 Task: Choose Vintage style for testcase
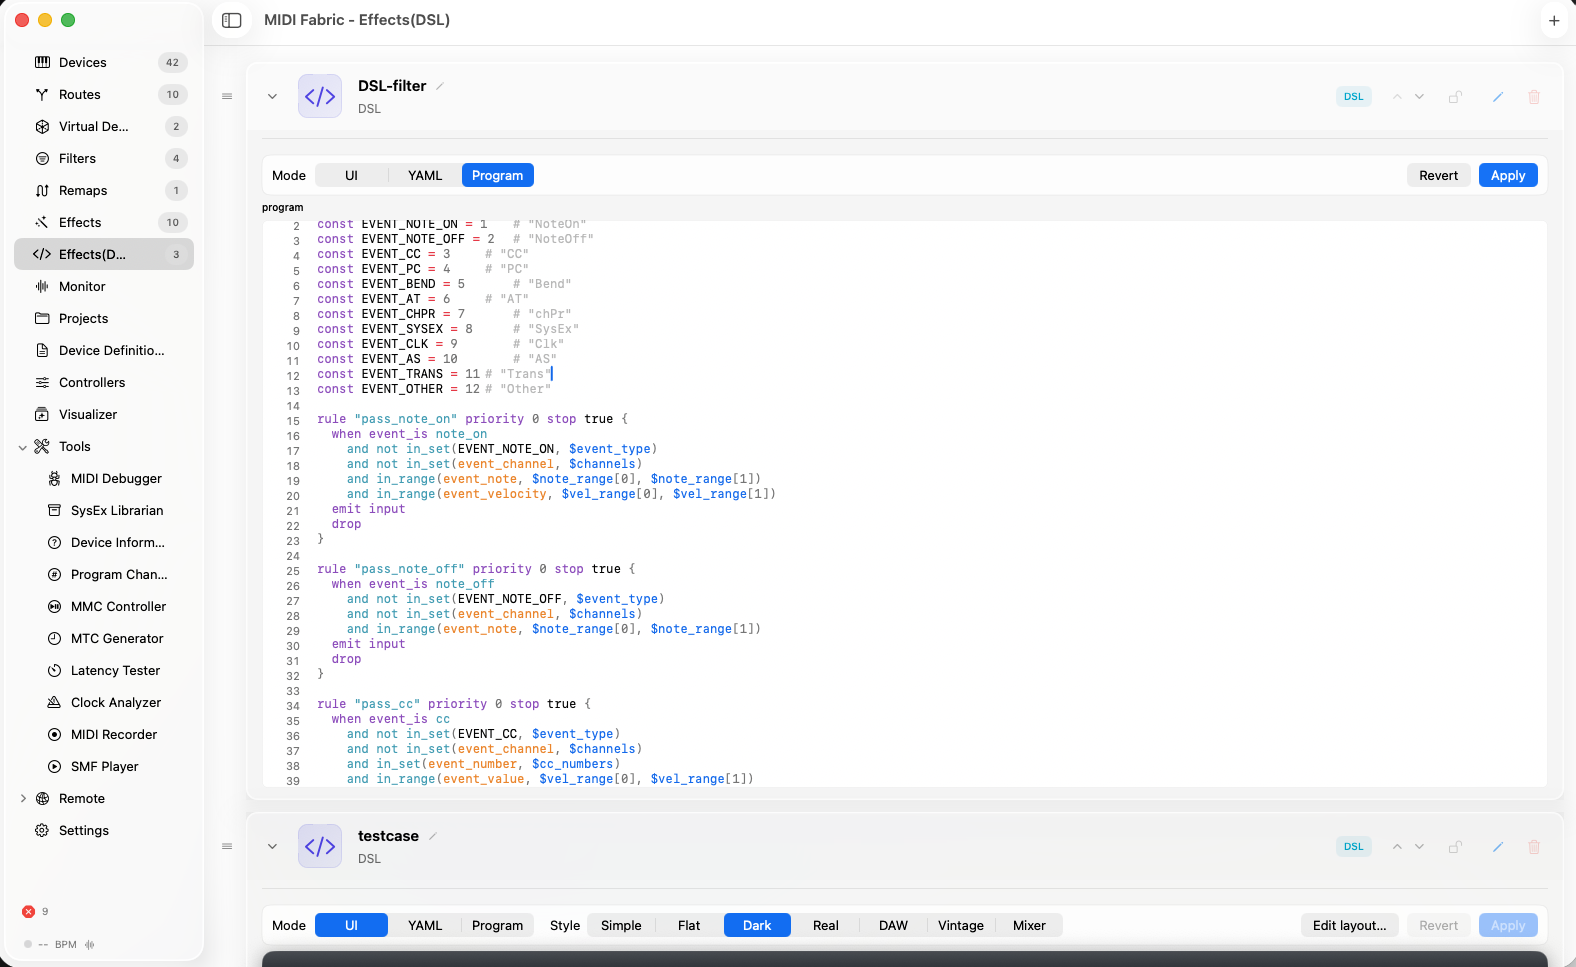coord(961,925)
